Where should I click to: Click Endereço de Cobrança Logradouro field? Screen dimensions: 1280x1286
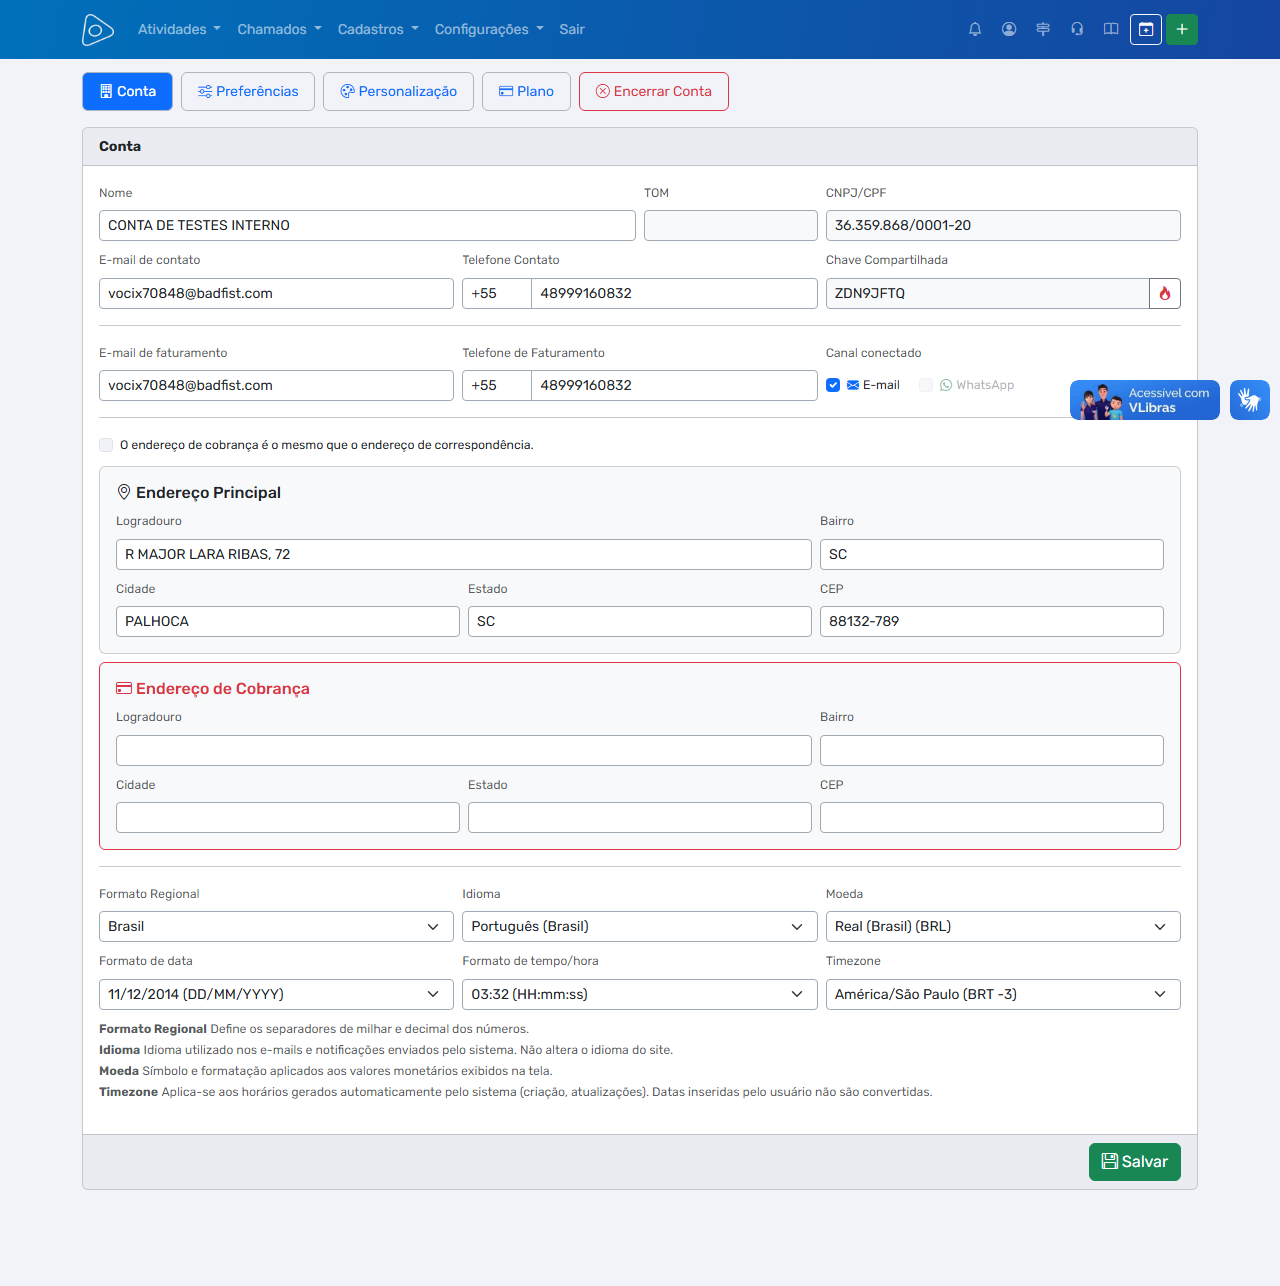(464, 750)
